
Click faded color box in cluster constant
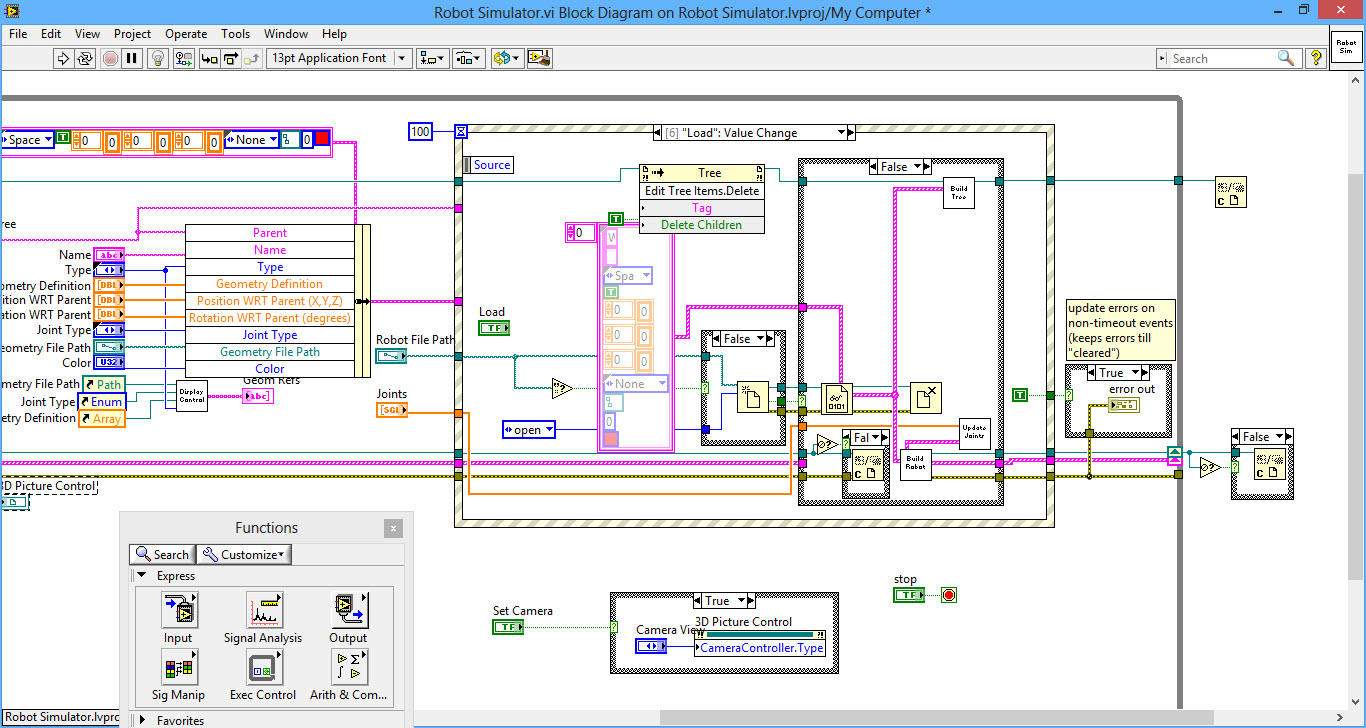(611, 438)
